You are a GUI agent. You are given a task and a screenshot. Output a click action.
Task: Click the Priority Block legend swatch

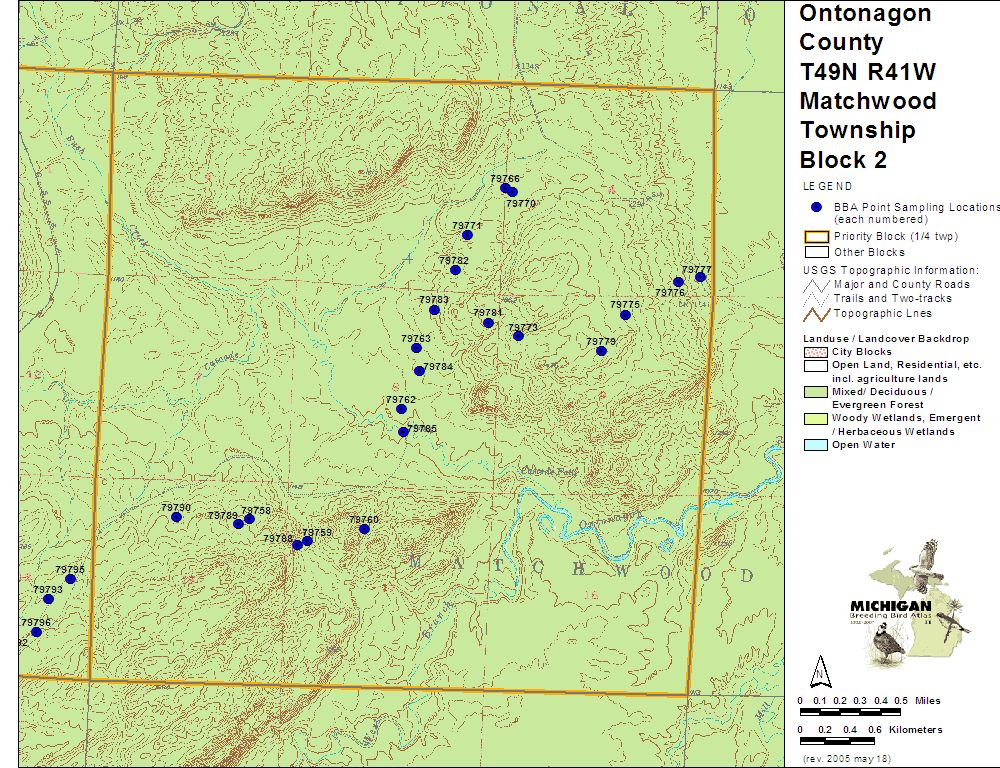click(816, 237)
